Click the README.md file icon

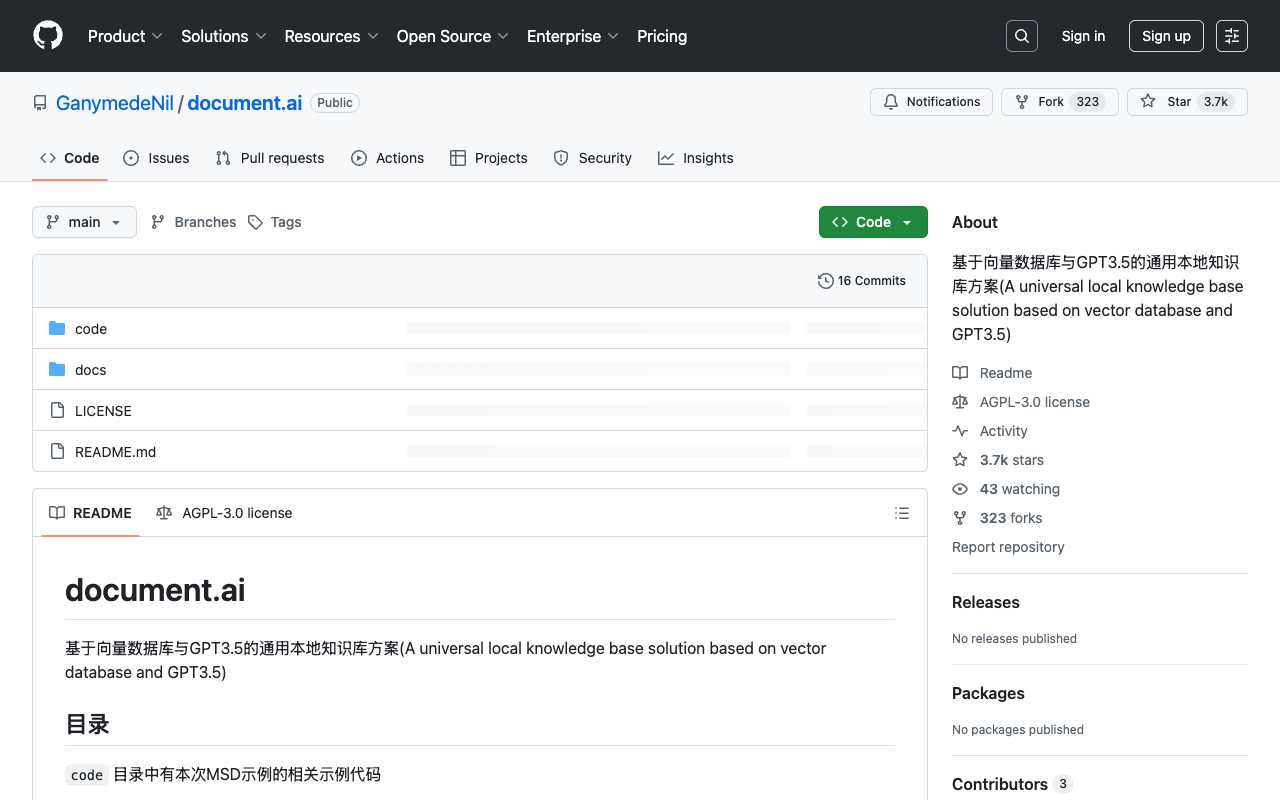coord(57,452)
